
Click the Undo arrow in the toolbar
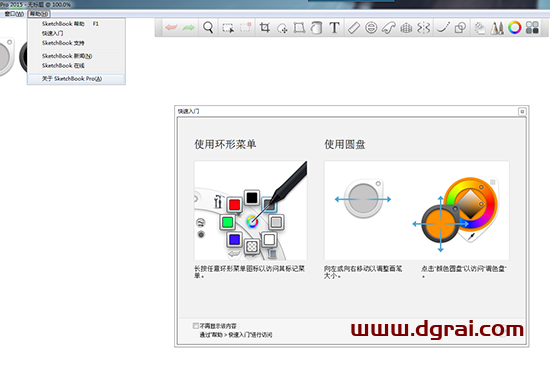(x=171, y=27)
